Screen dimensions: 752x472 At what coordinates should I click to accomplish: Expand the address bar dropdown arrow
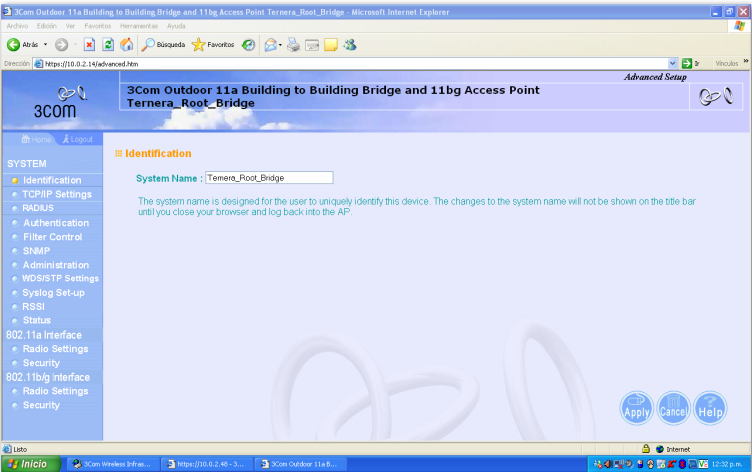pos(672,63)
